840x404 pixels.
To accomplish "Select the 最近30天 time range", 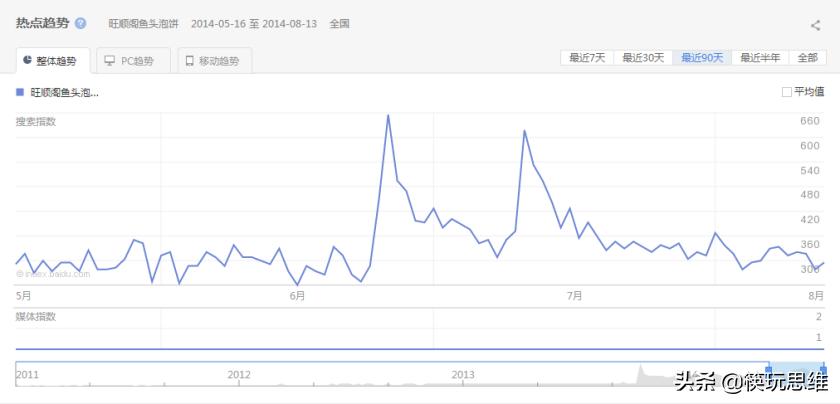I will 643,58.
